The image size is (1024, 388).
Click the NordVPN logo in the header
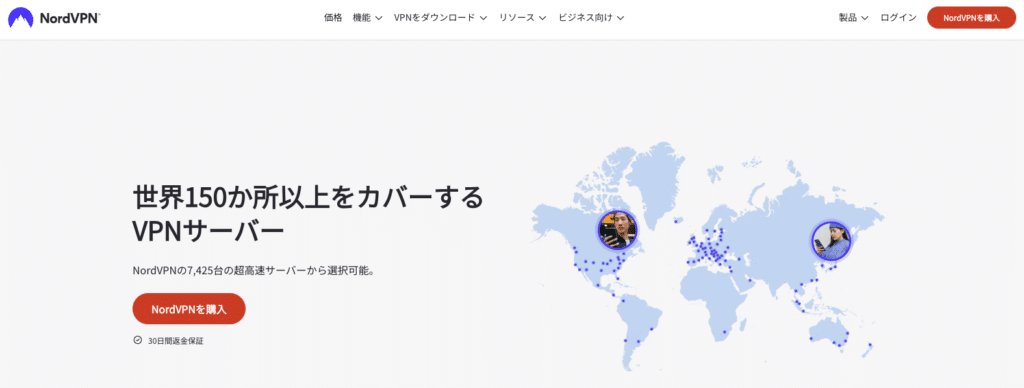[54, 18]
